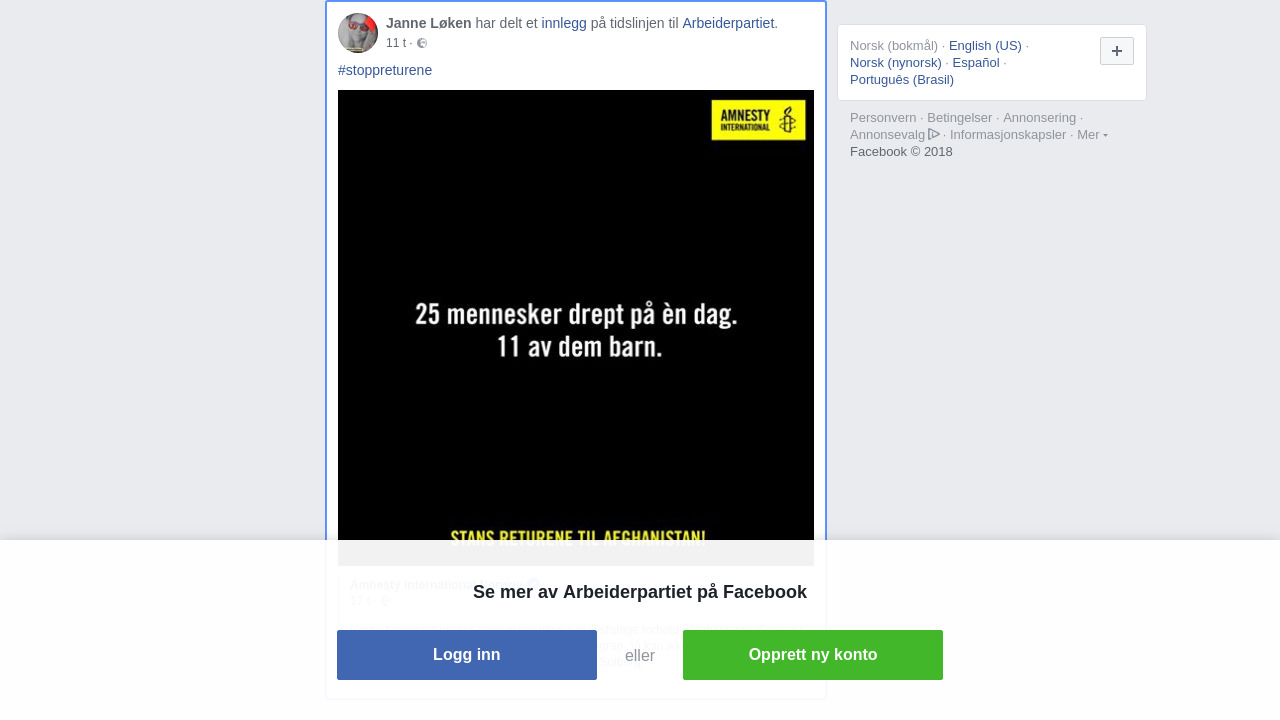The image size is (1280, 720).
Task: Click the globe privacy icon under the post
Action: (x=422, y=43)
